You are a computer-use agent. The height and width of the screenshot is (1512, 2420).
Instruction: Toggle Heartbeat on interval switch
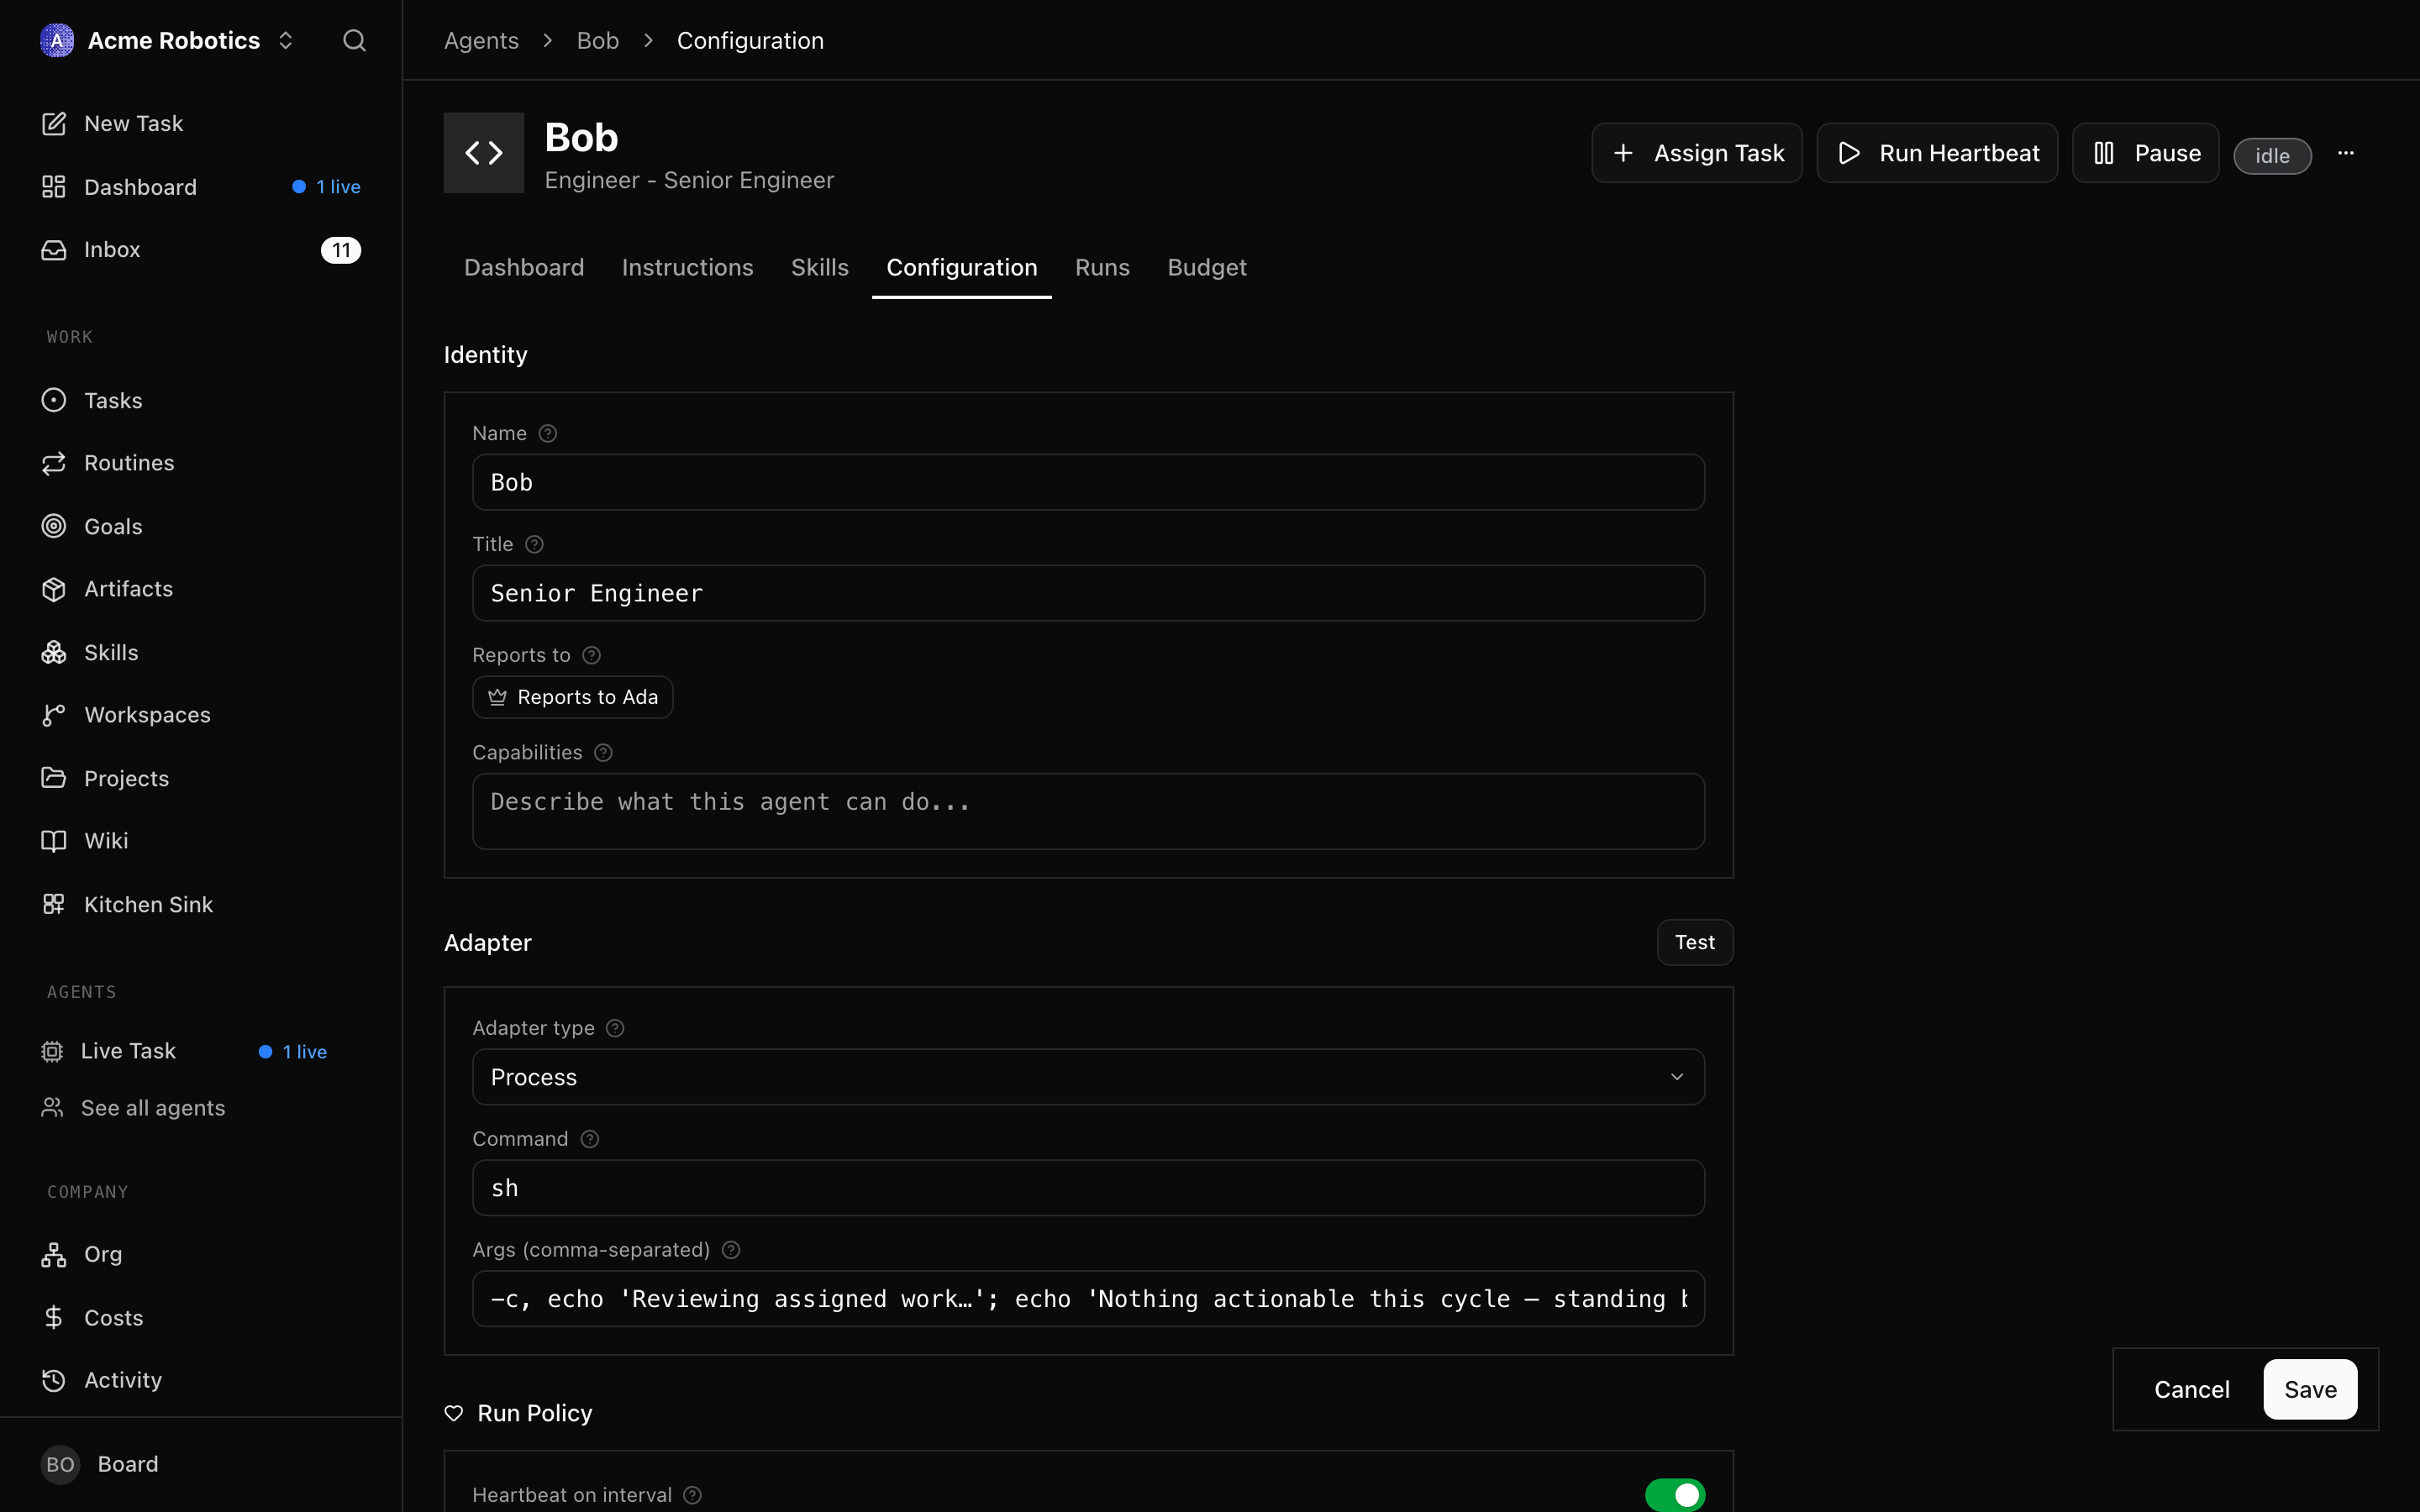tap(1675, 1495)
